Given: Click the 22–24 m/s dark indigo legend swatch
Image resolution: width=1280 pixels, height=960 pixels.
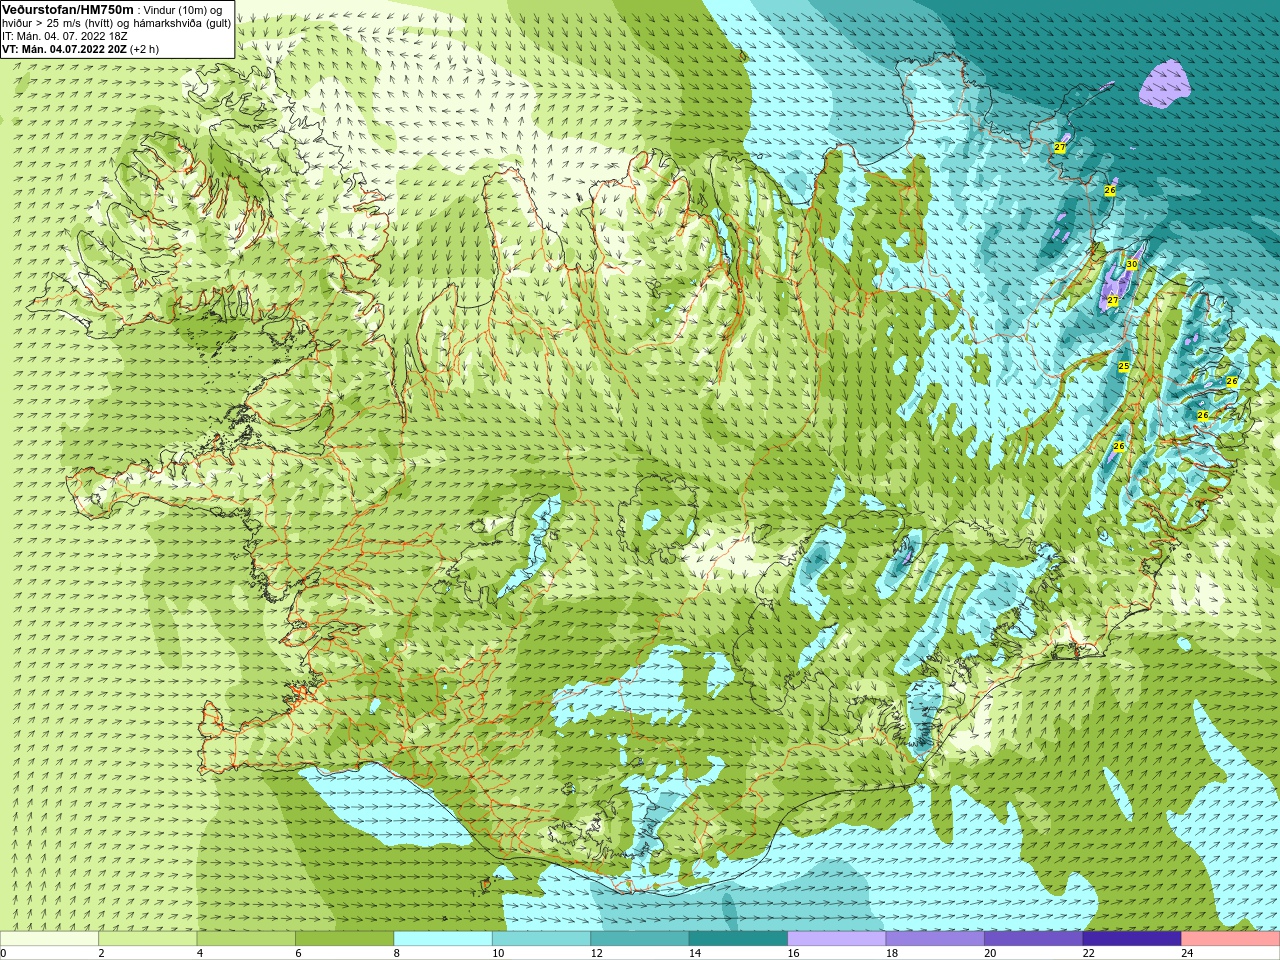Looking at the screenshot, I should [x=1132, y=939].
